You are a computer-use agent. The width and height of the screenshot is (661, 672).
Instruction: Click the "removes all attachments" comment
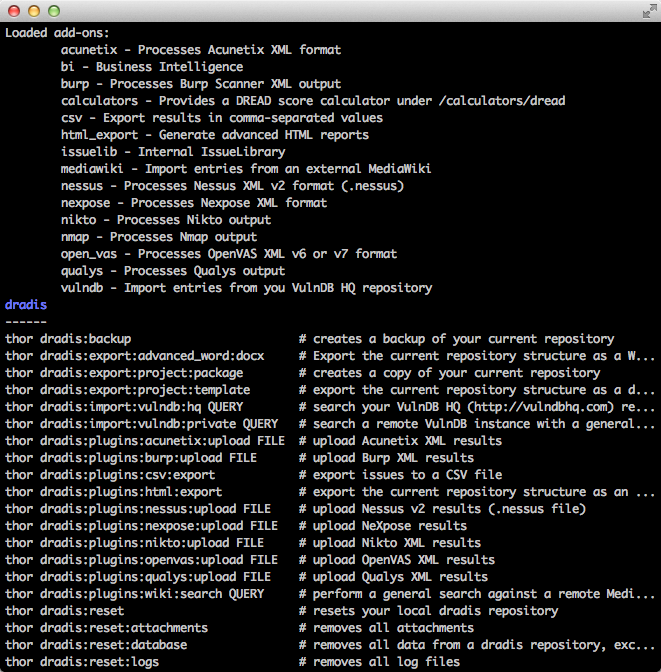click(386, 628)
